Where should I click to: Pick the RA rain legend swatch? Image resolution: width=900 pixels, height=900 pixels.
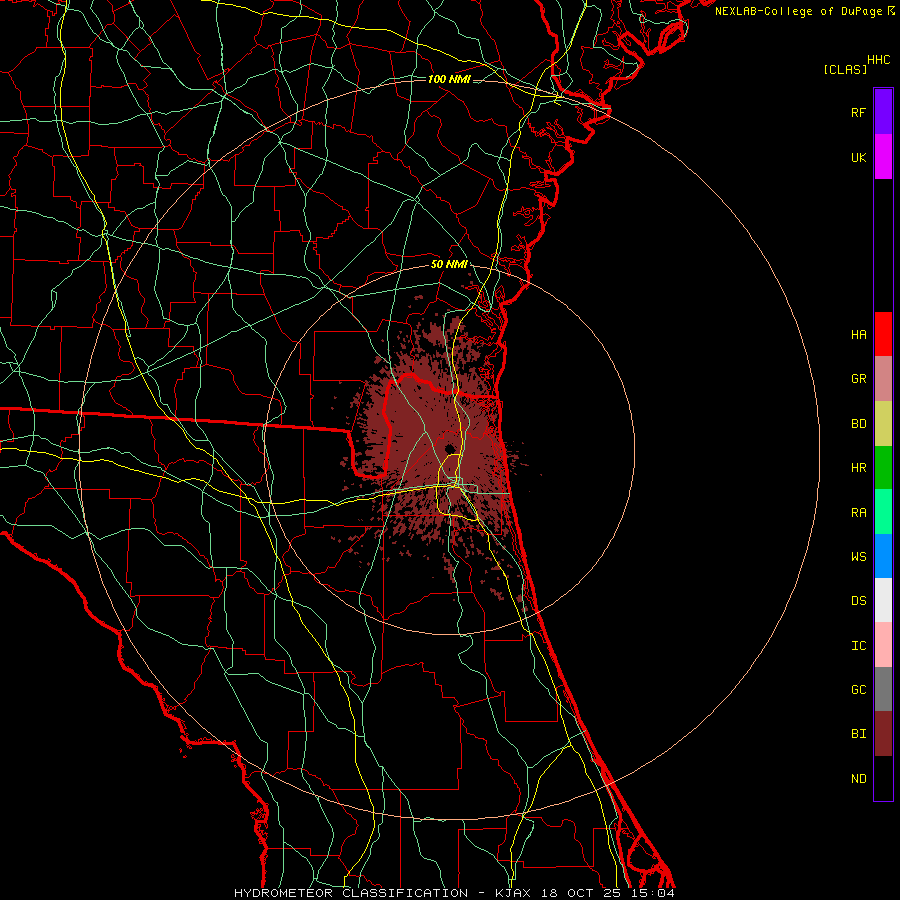(883, 512)
